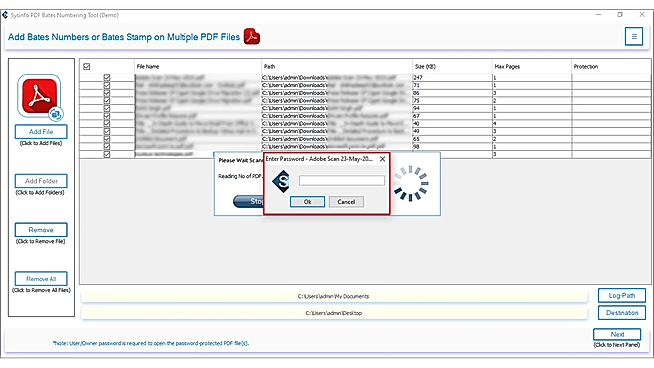654x368 pixels.
Task: Open the hamburger menu at top right
Action: pyautogui.click(x=634, y=37)
